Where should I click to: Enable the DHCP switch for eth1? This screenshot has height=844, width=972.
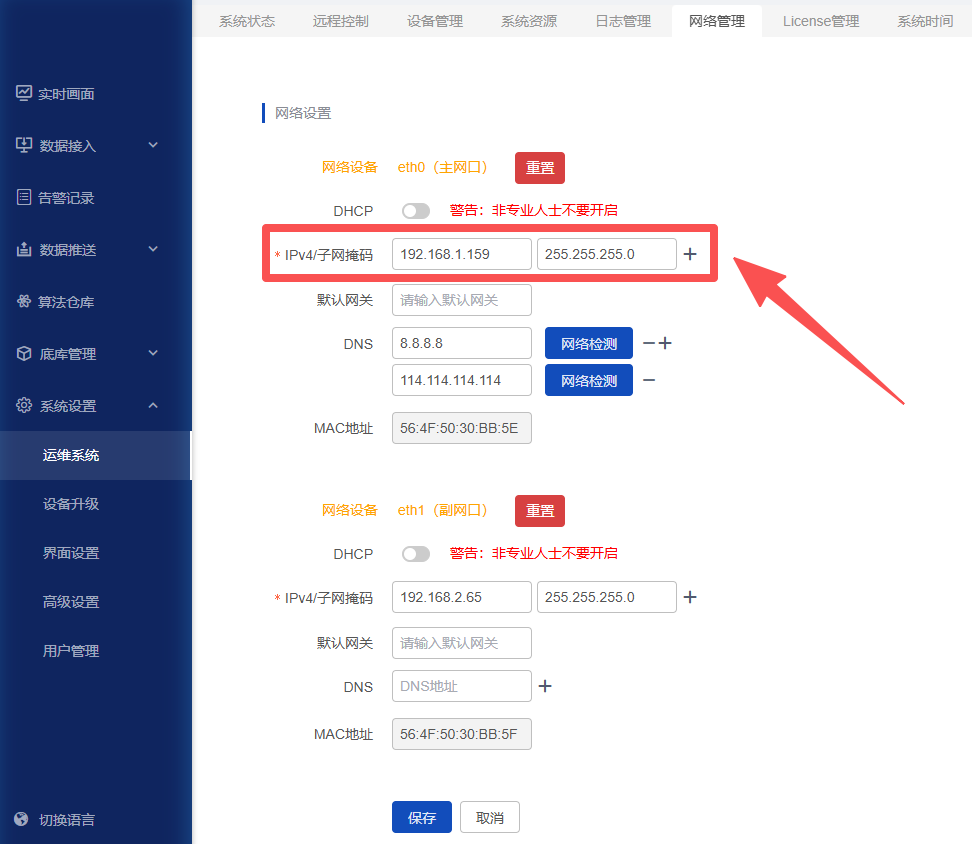coord(415,554)
